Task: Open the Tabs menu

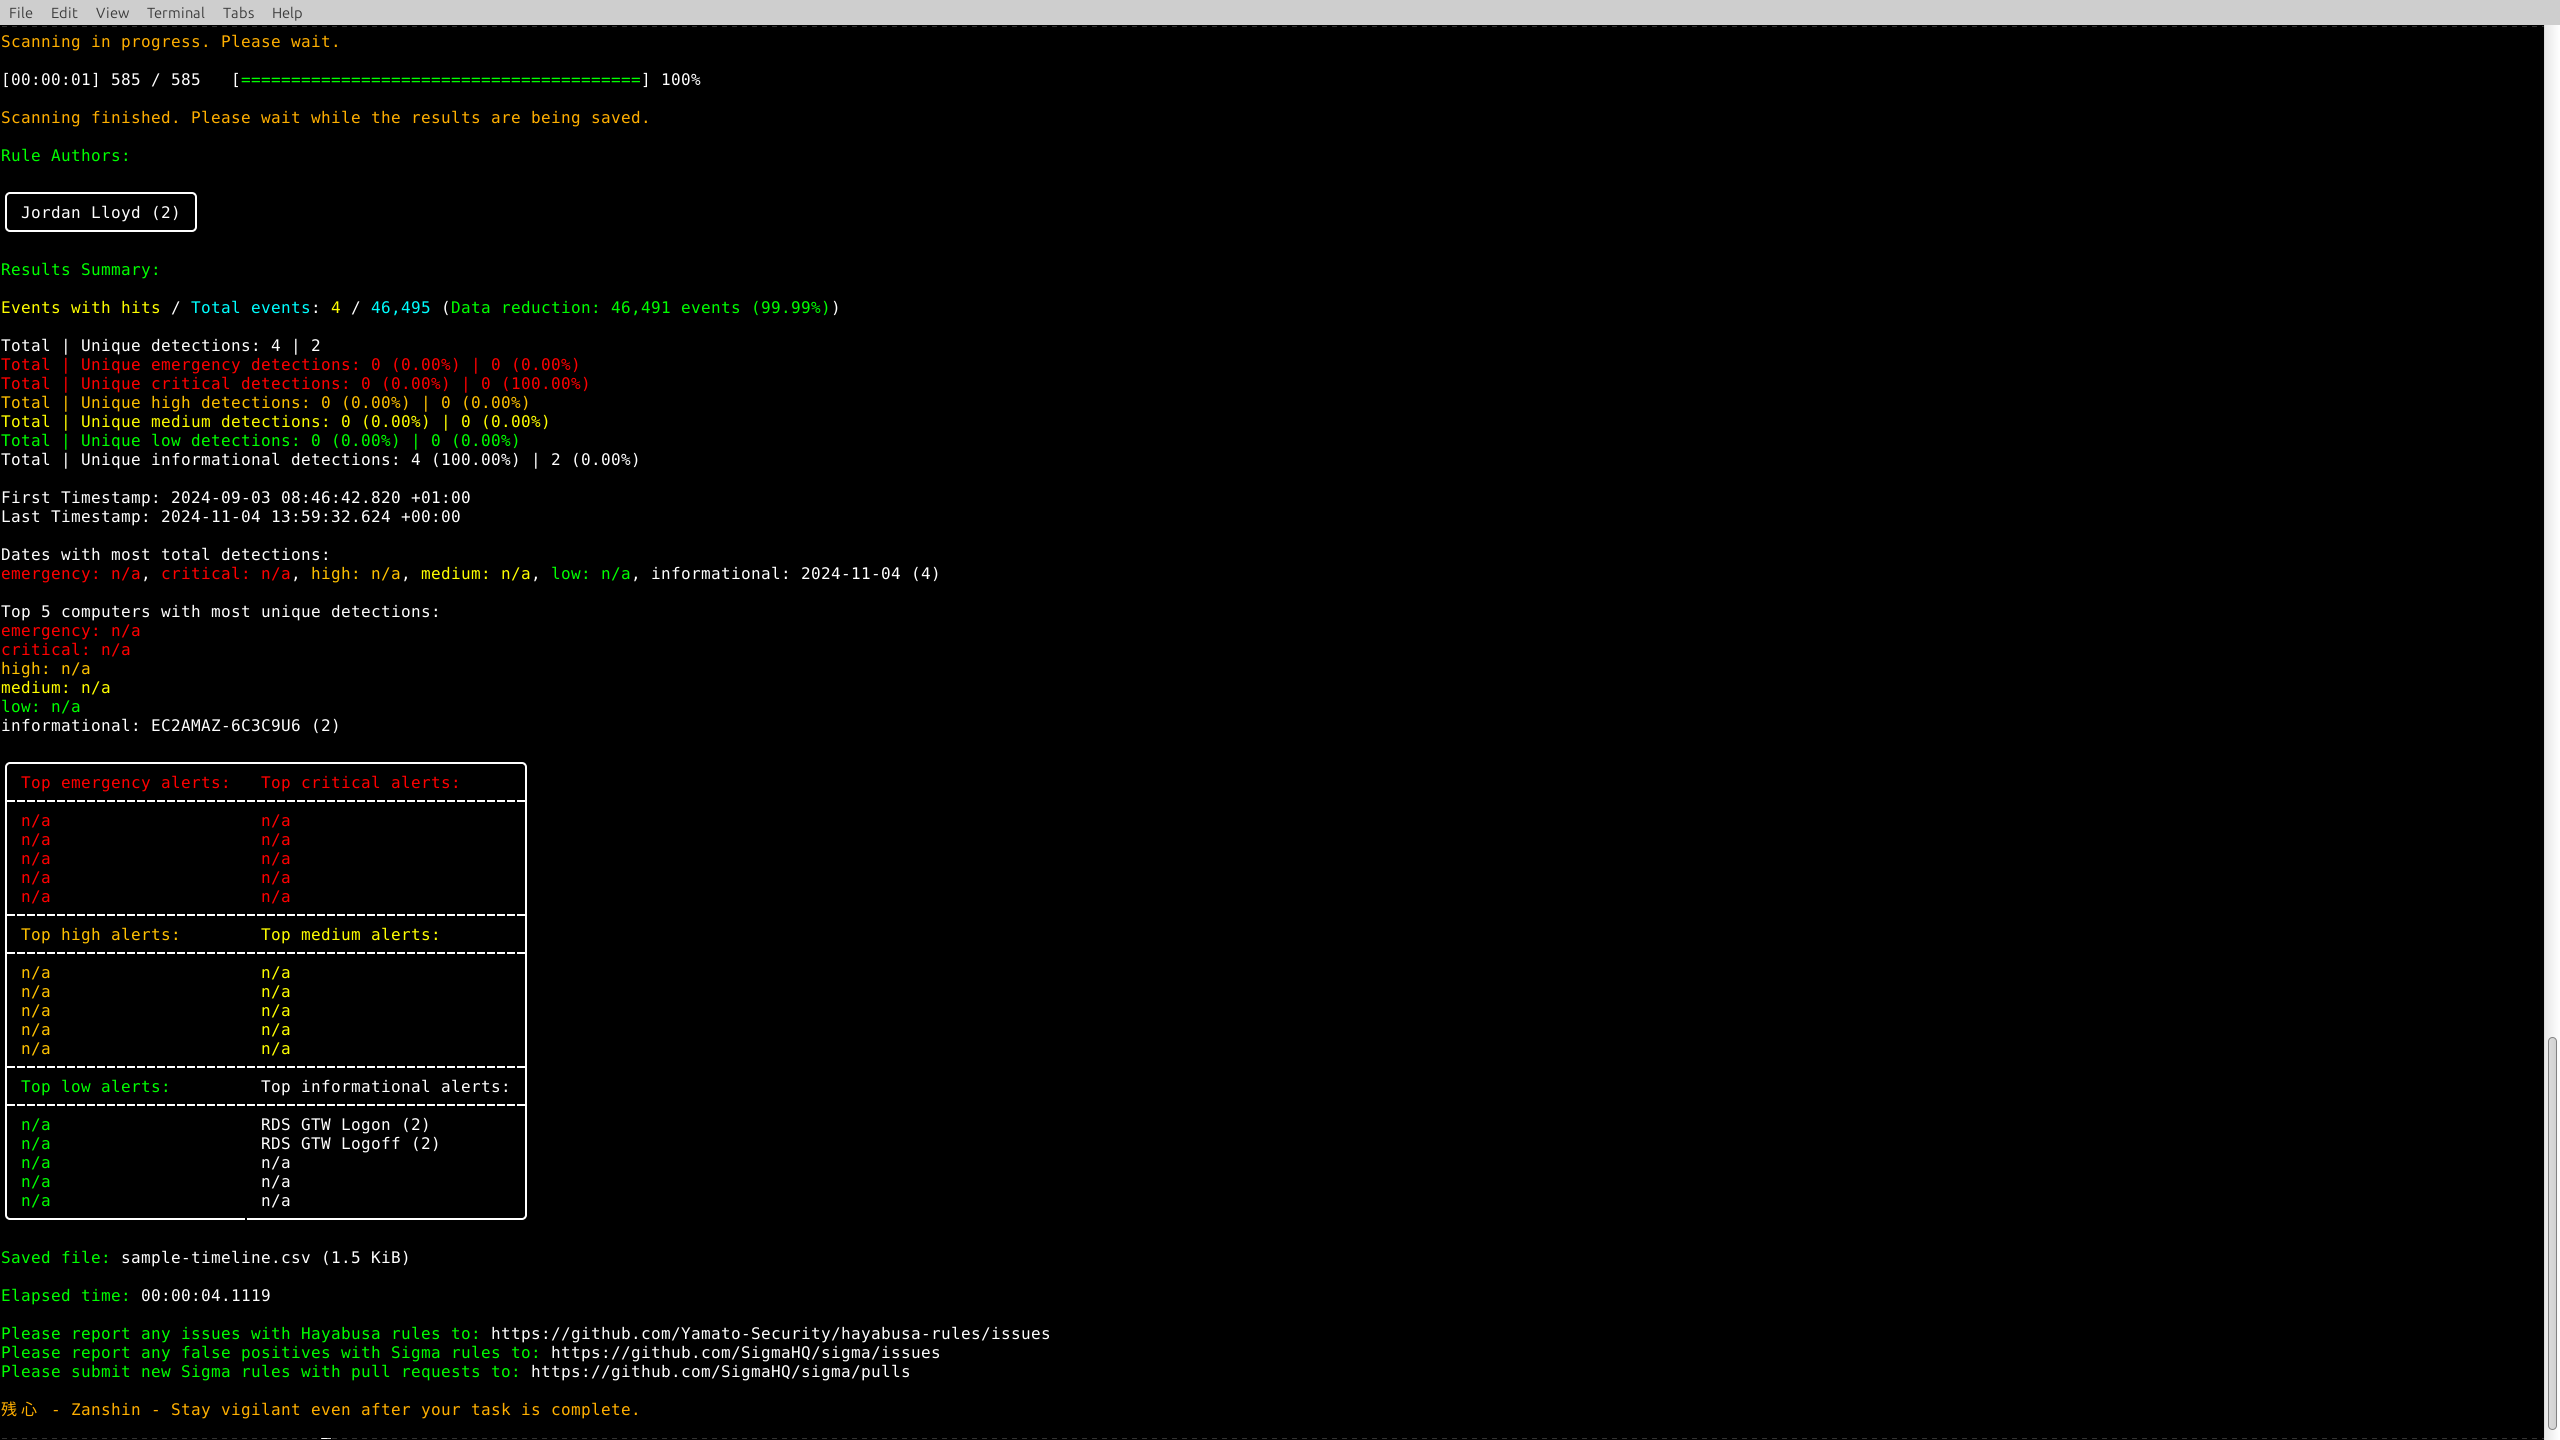Action: 238,13
